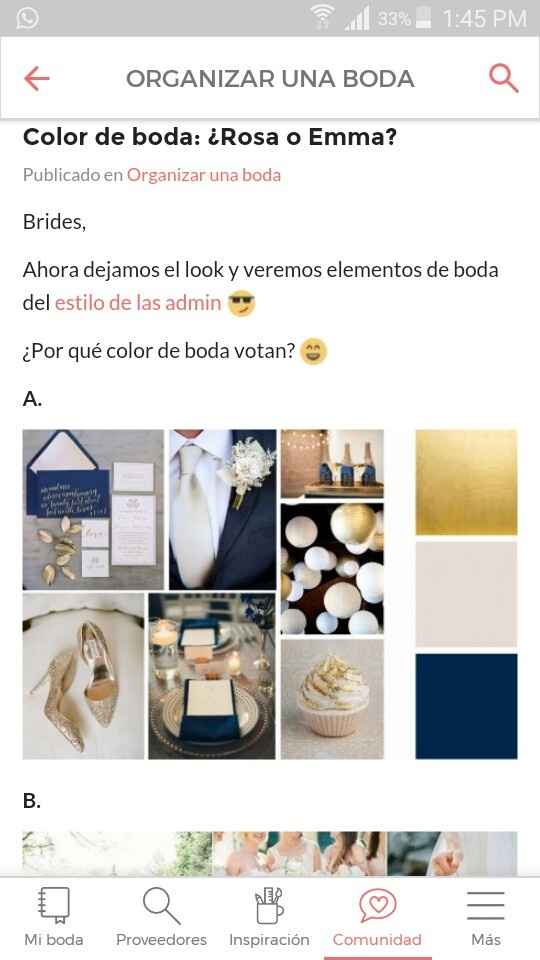540x960 pixels.
Task: Open Más hamburger menu icon
Action: pyautogui.click(x=486, y=906)
